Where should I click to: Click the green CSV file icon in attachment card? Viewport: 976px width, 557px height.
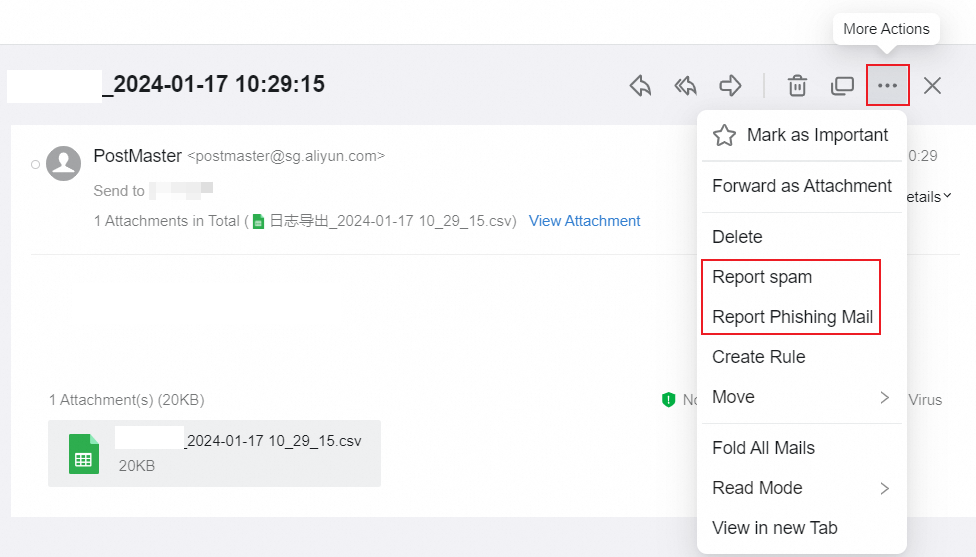(83, 454)
